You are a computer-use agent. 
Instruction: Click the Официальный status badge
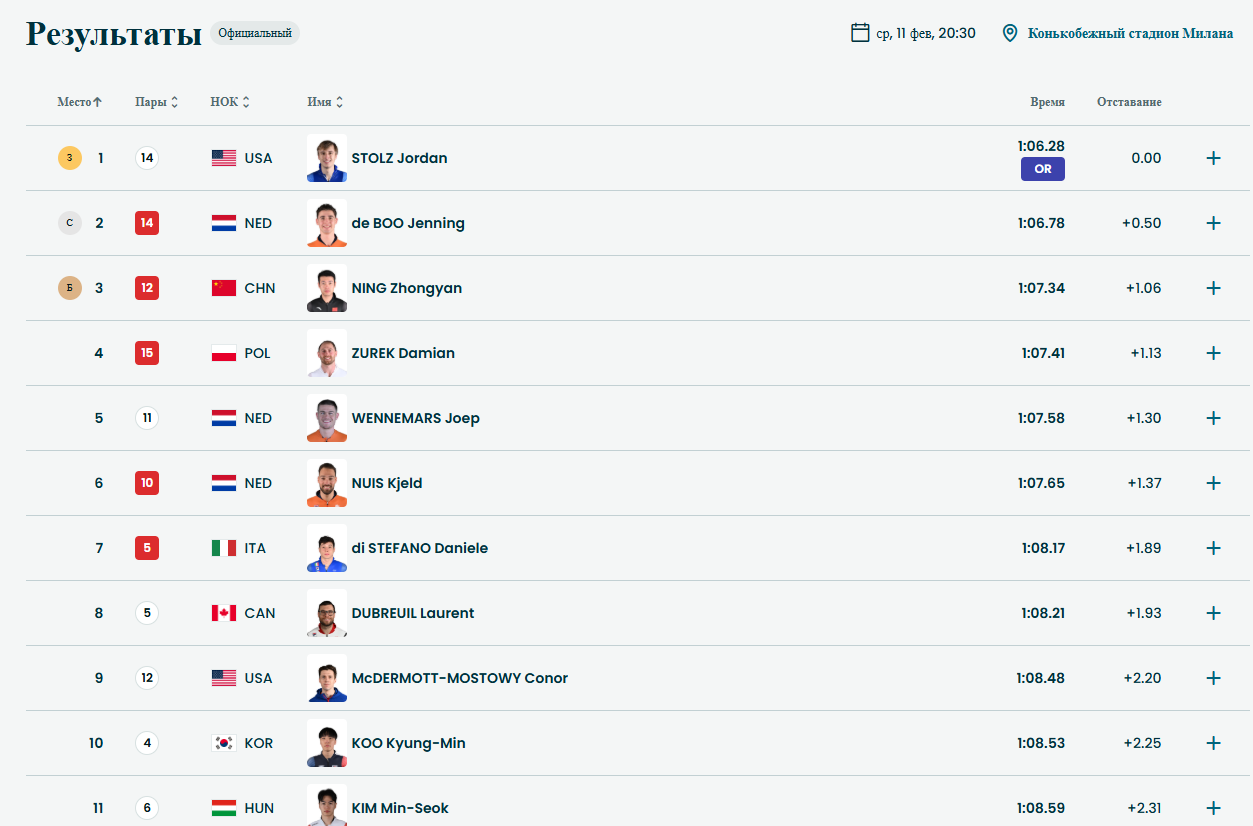(x=254, y=33)
